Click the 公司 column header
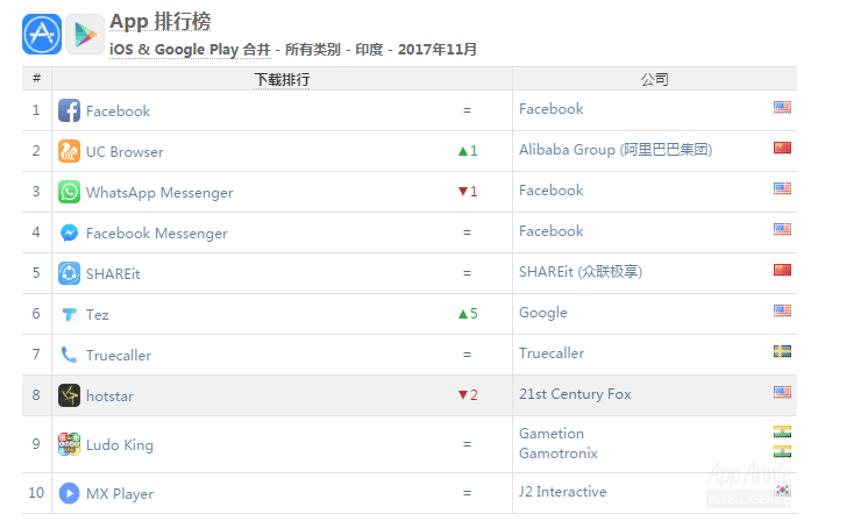Image resolution: width=841 pixels, height=529 pixels. pyautogui.click(x=654, y=79)
